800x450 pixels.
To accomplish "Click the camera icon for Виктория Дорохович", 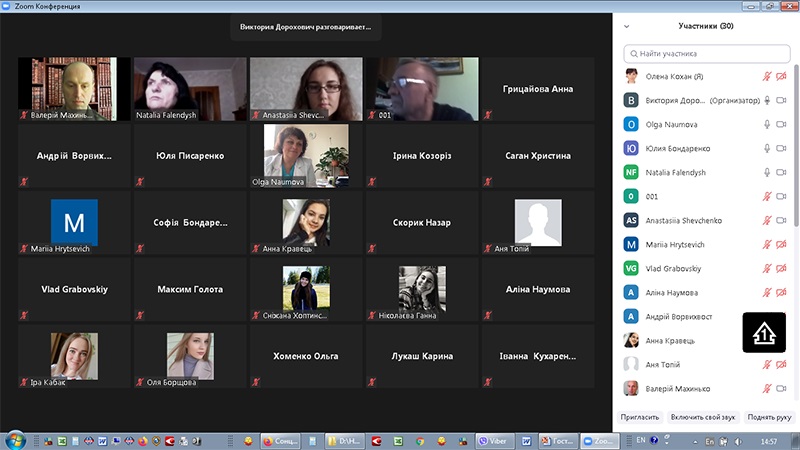I will (x=781, y=101).
